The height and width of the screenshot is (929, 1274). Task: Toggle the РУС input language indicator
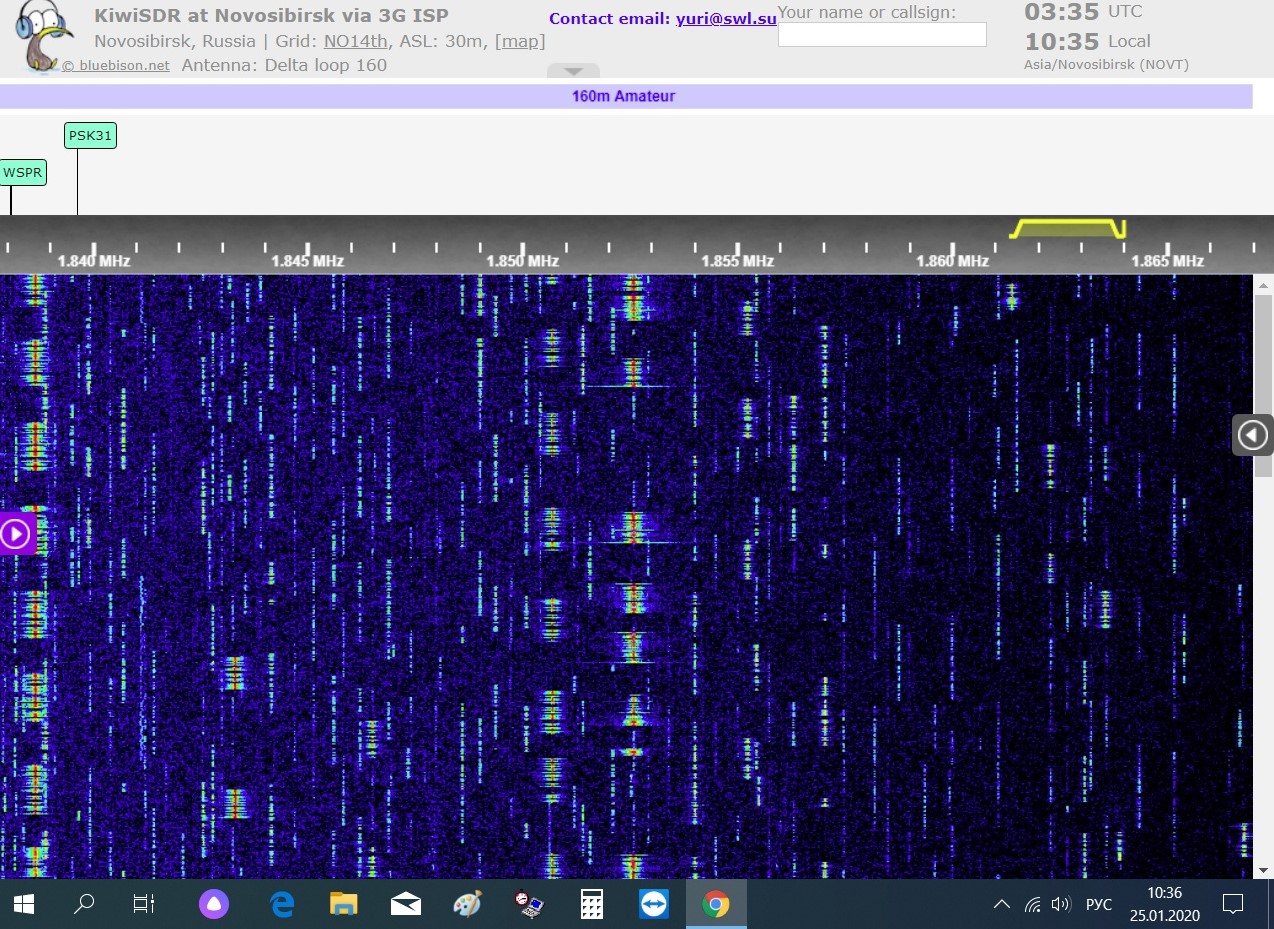point(1098,905)
